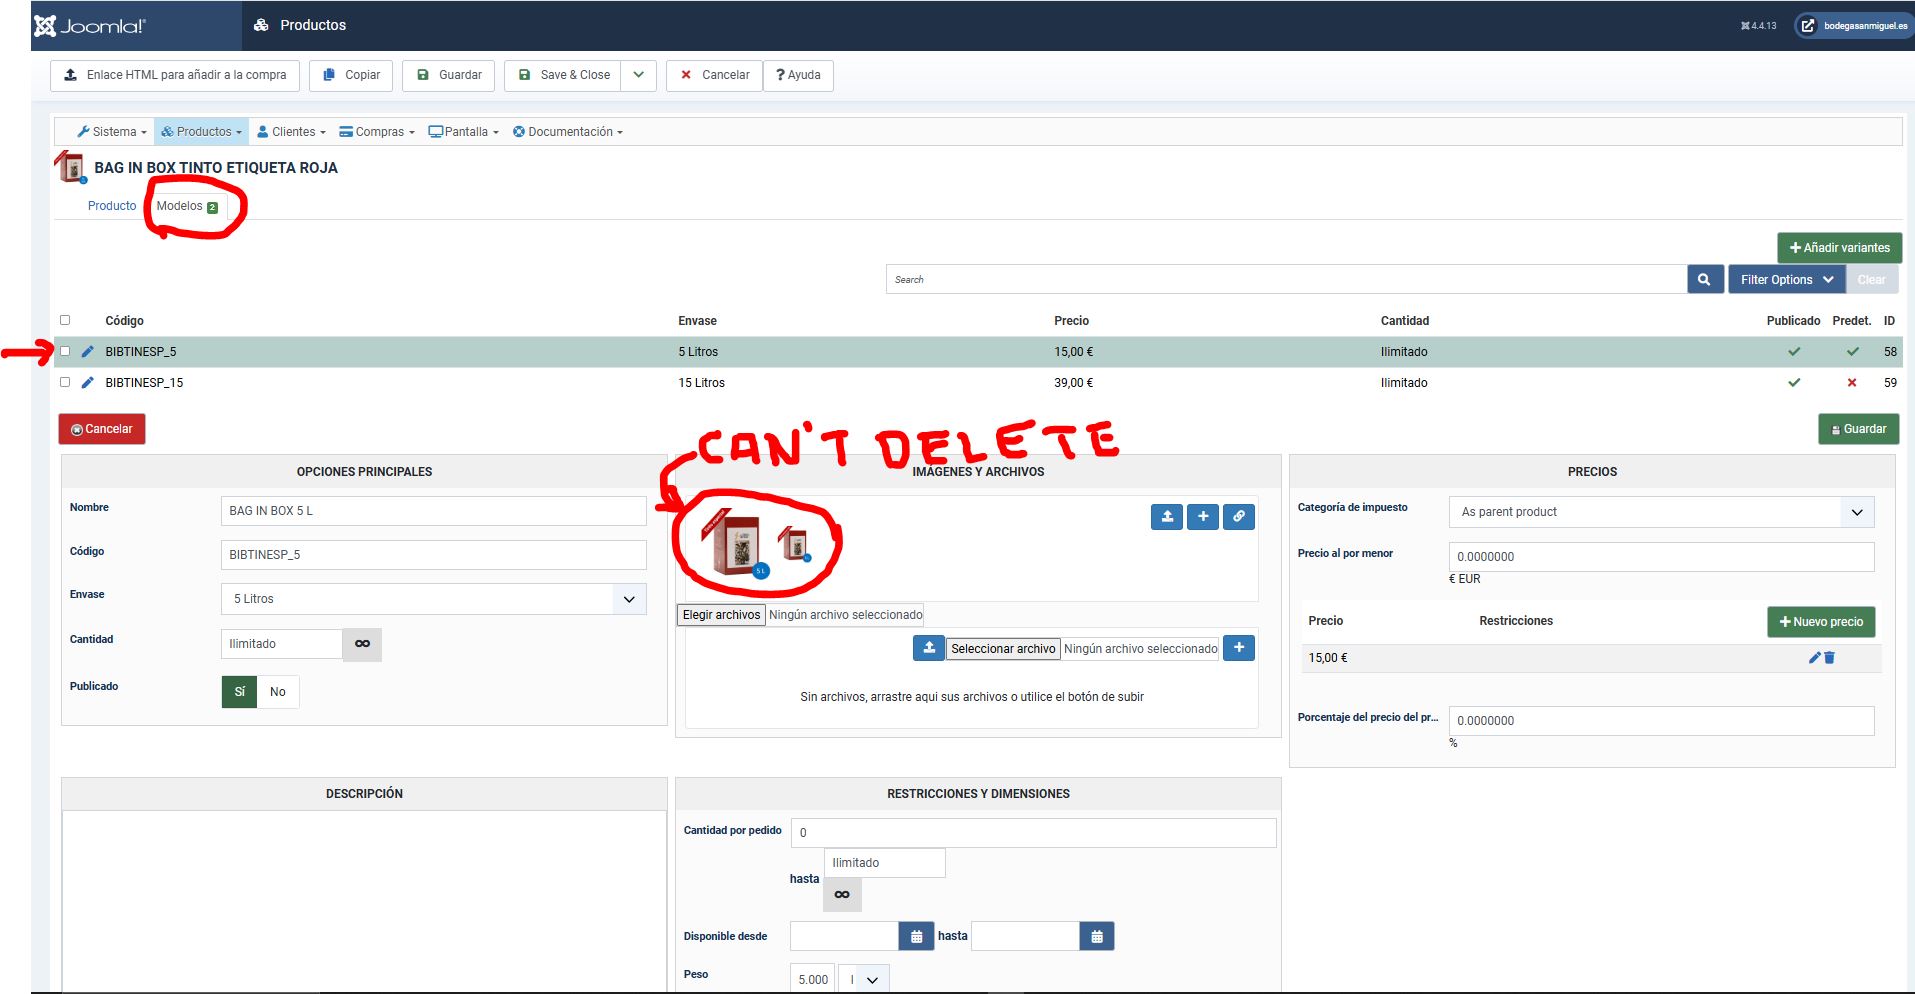
Task: Click plus icon next to file selector
Action: [x=1239, y=648]
